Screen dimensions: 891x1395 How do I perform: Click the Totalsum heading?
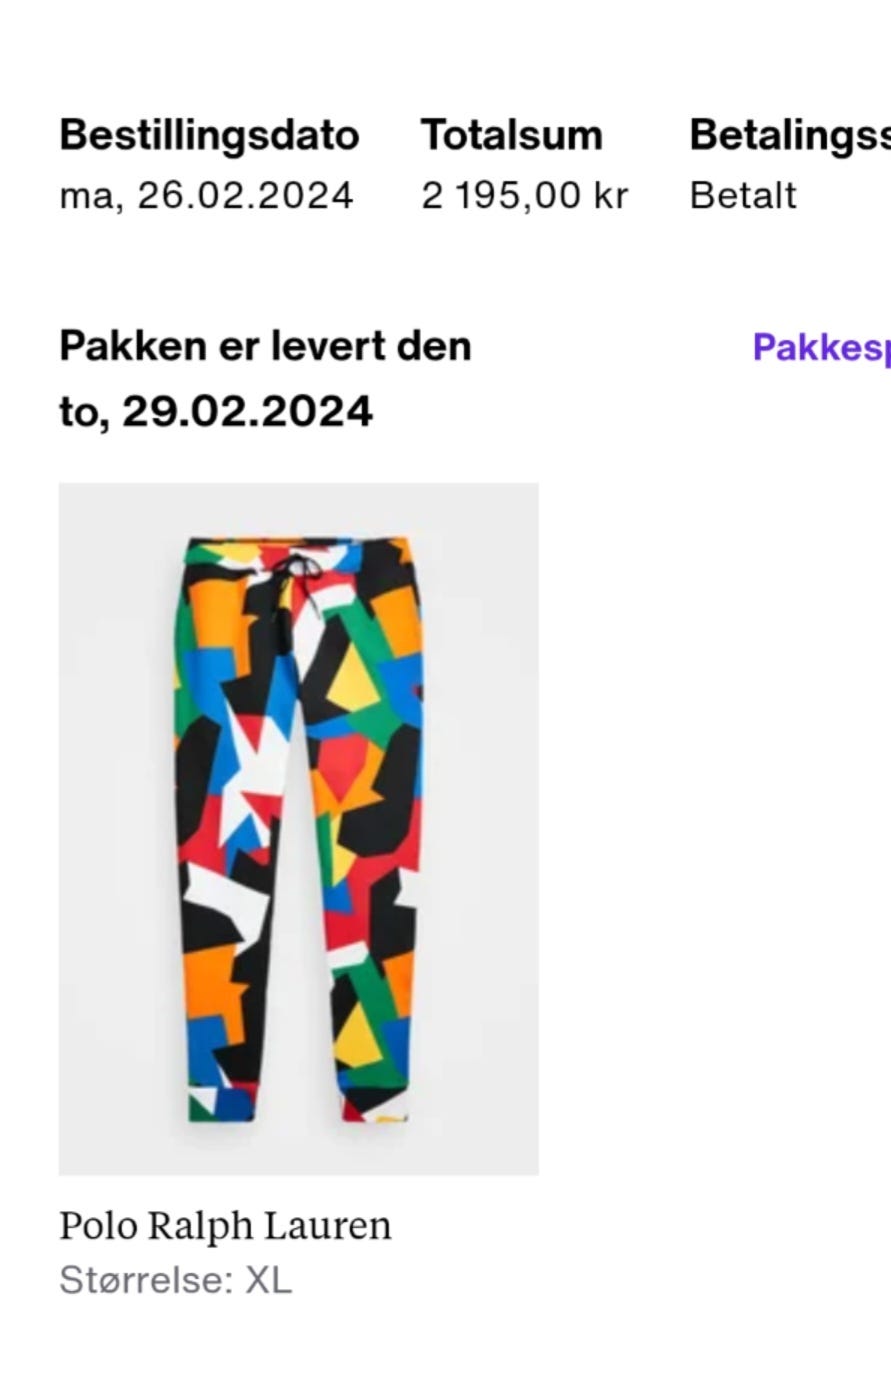click(511, 135)
